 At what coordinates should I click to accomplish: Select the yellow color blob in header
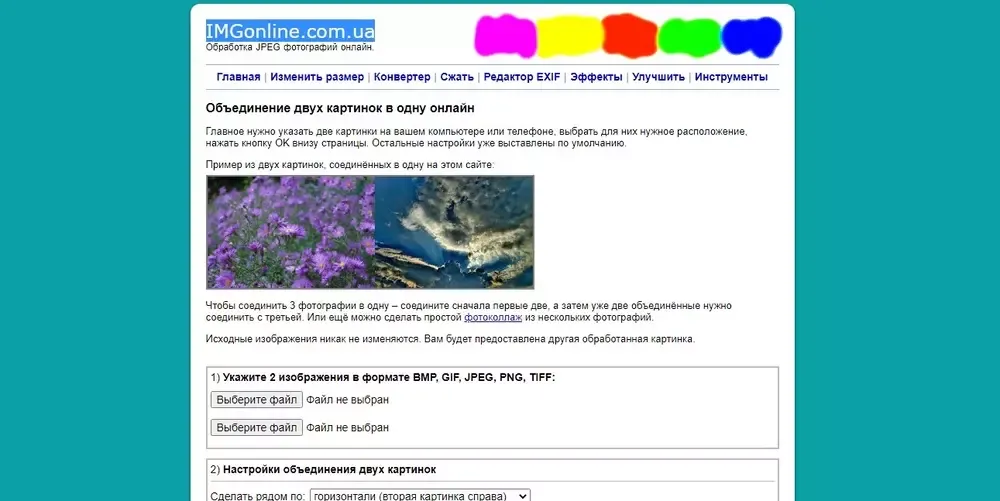(569, 37)
